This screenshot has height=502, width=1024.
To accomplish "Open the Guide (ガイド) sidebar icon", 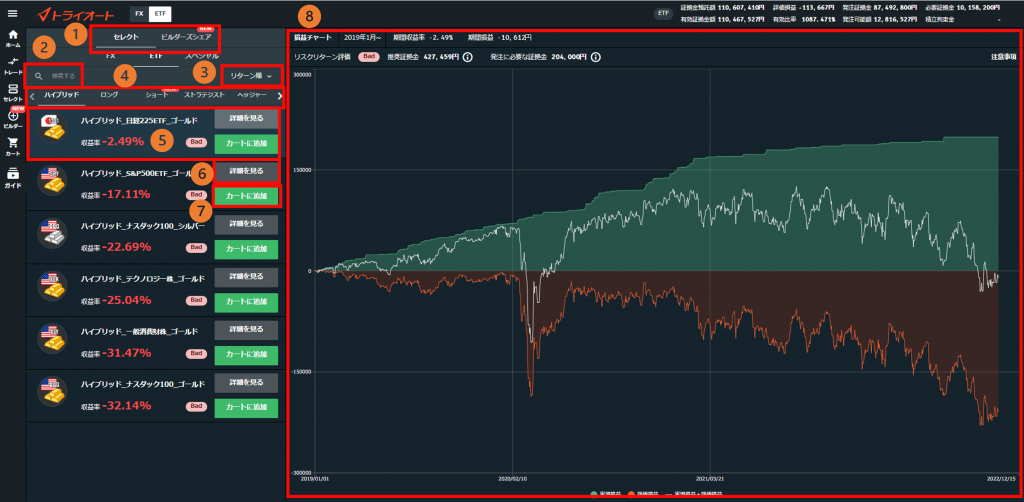I will tap(13, 178).
